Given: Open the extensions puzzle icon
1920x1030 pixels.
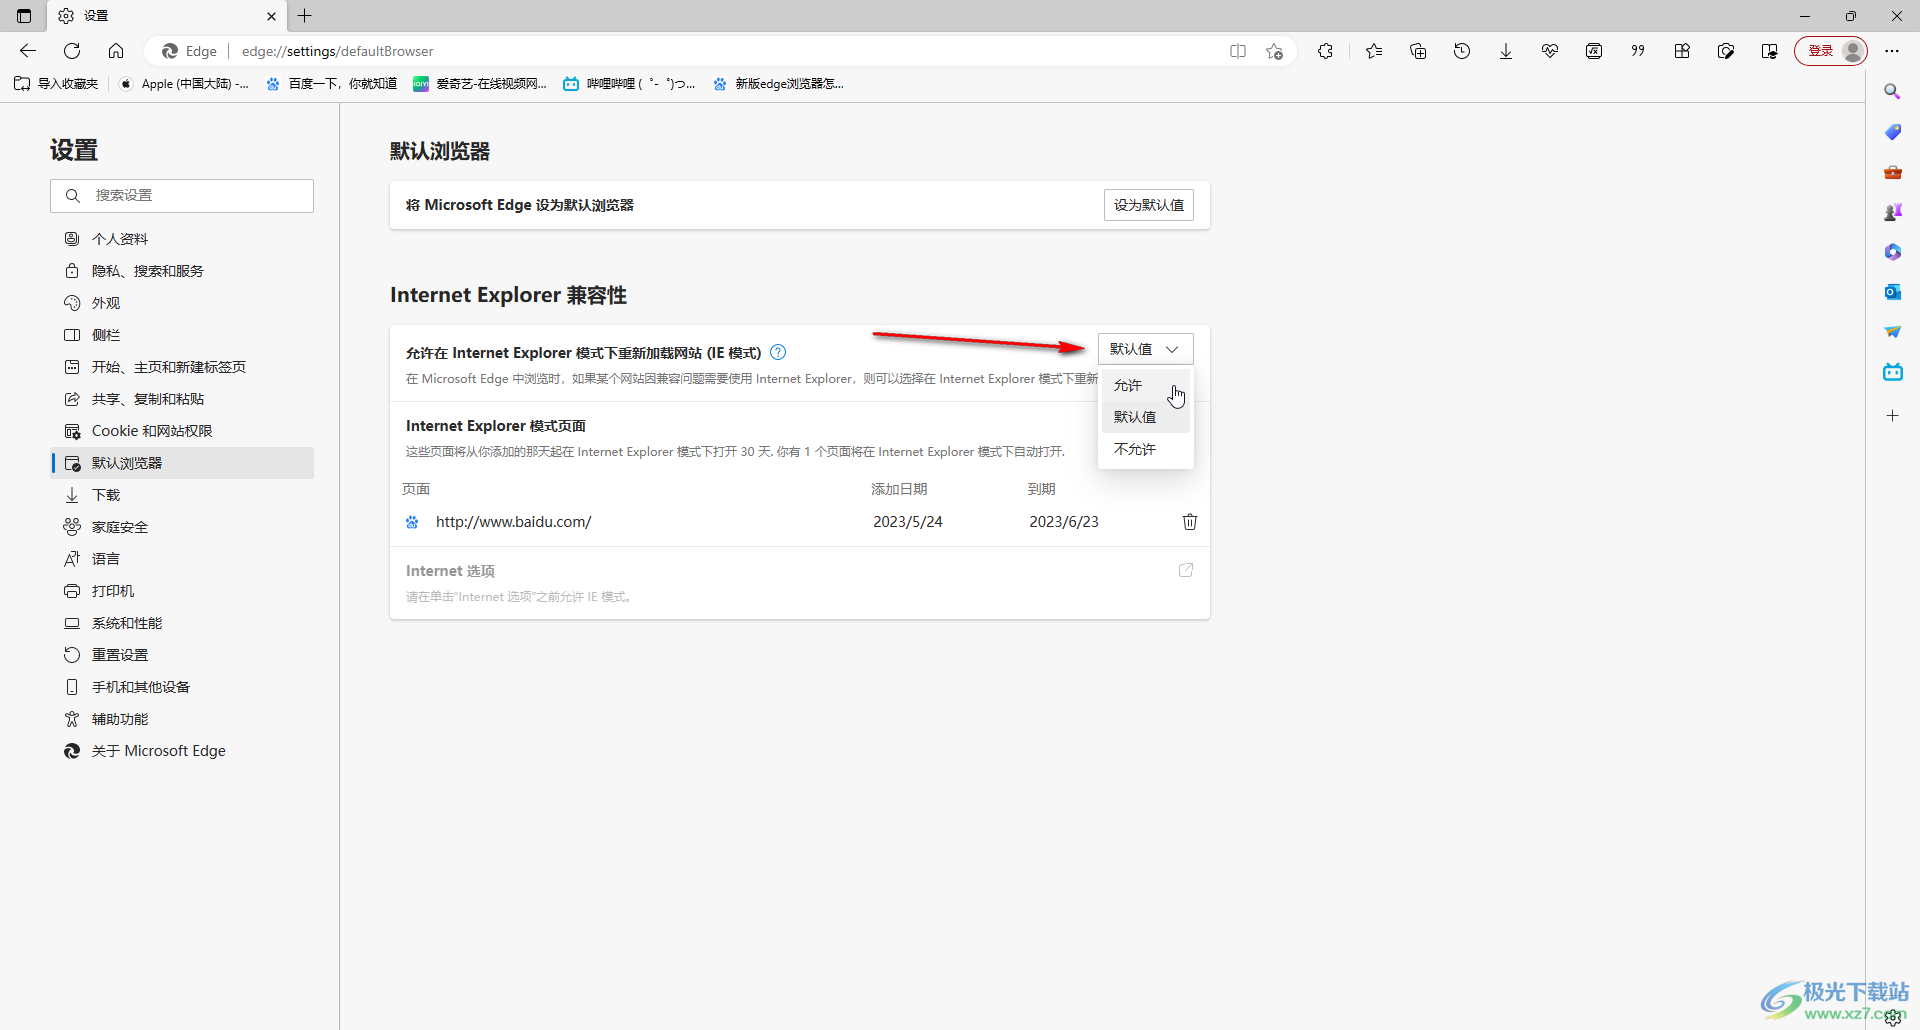Looking at the screenshot, I should (x=1326, y=51).
